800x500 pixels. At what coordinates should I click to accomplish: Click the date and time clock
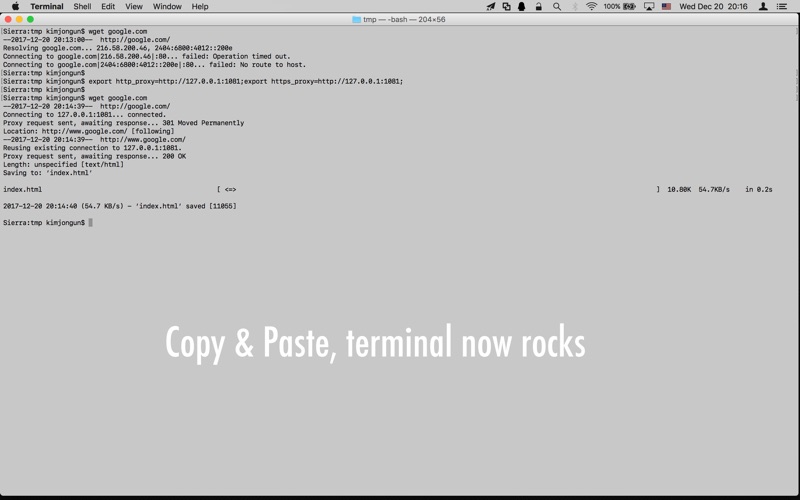[713, 7]
